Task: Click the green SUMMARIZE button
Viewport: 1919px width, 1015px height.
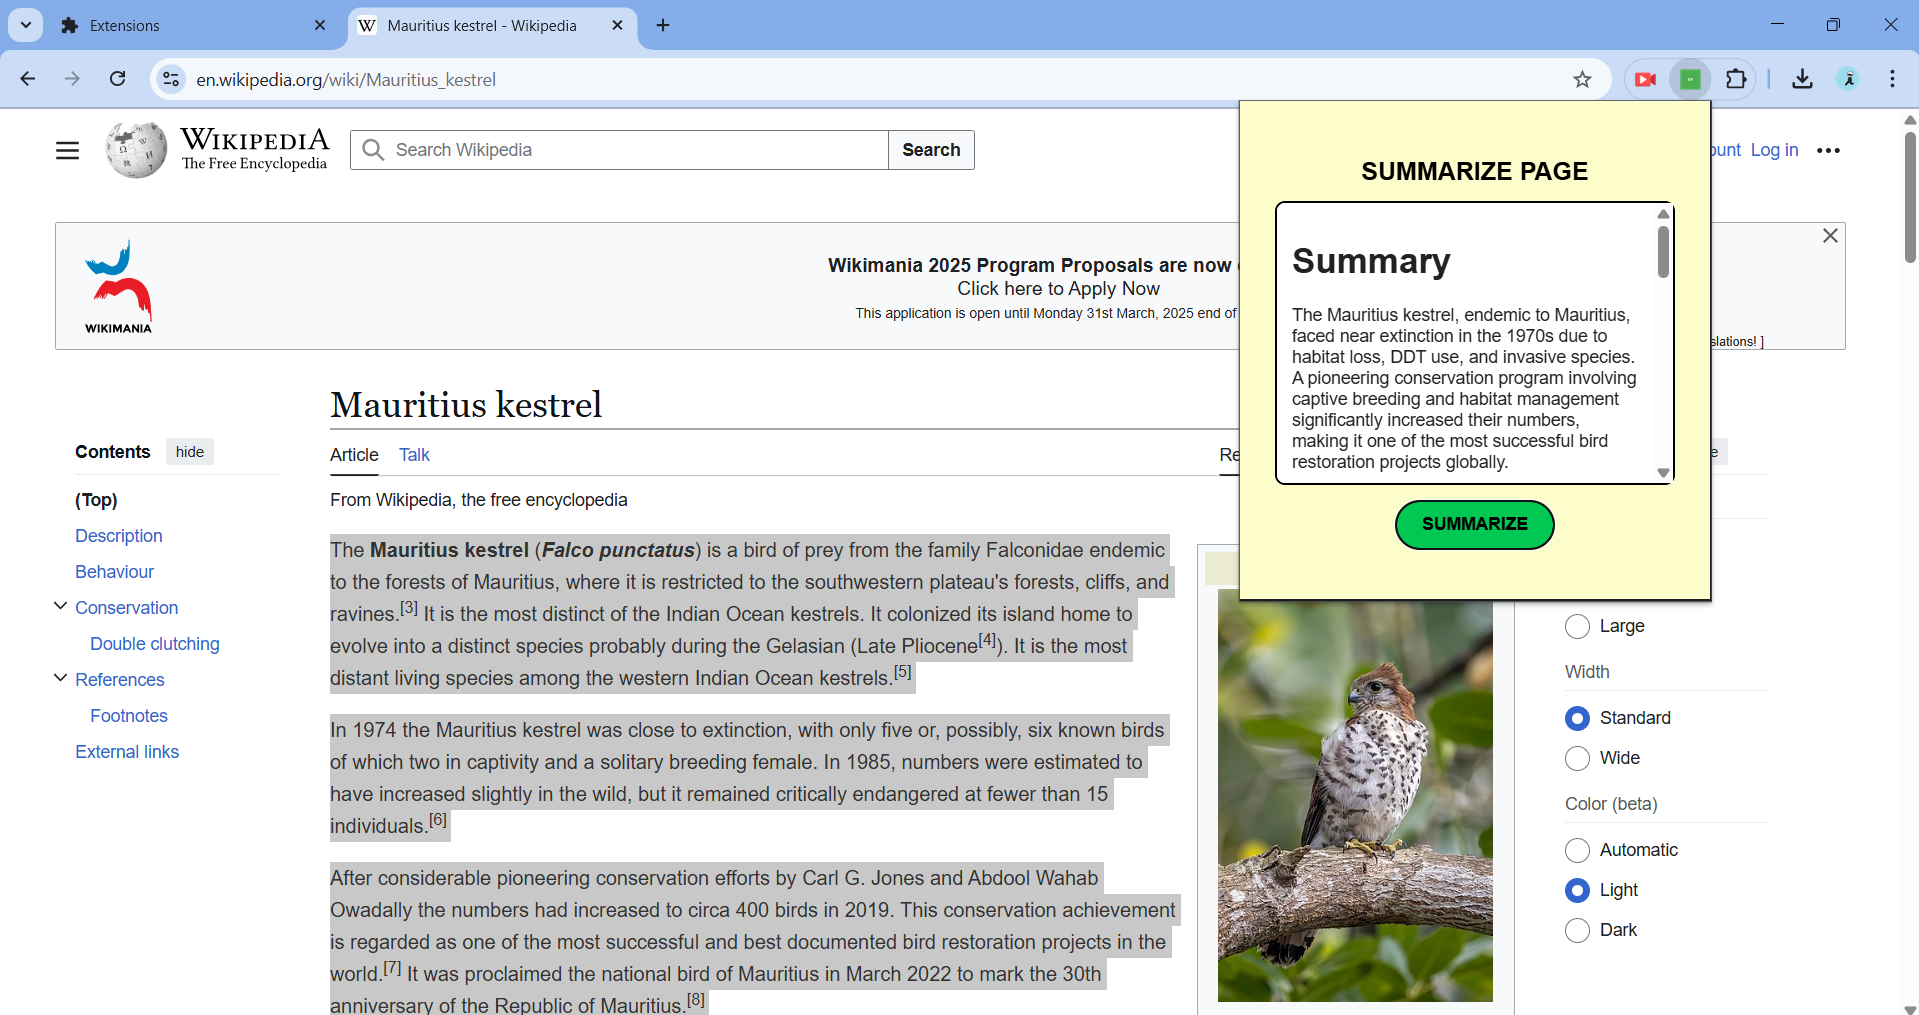Action: click(x=1474, y=524)
